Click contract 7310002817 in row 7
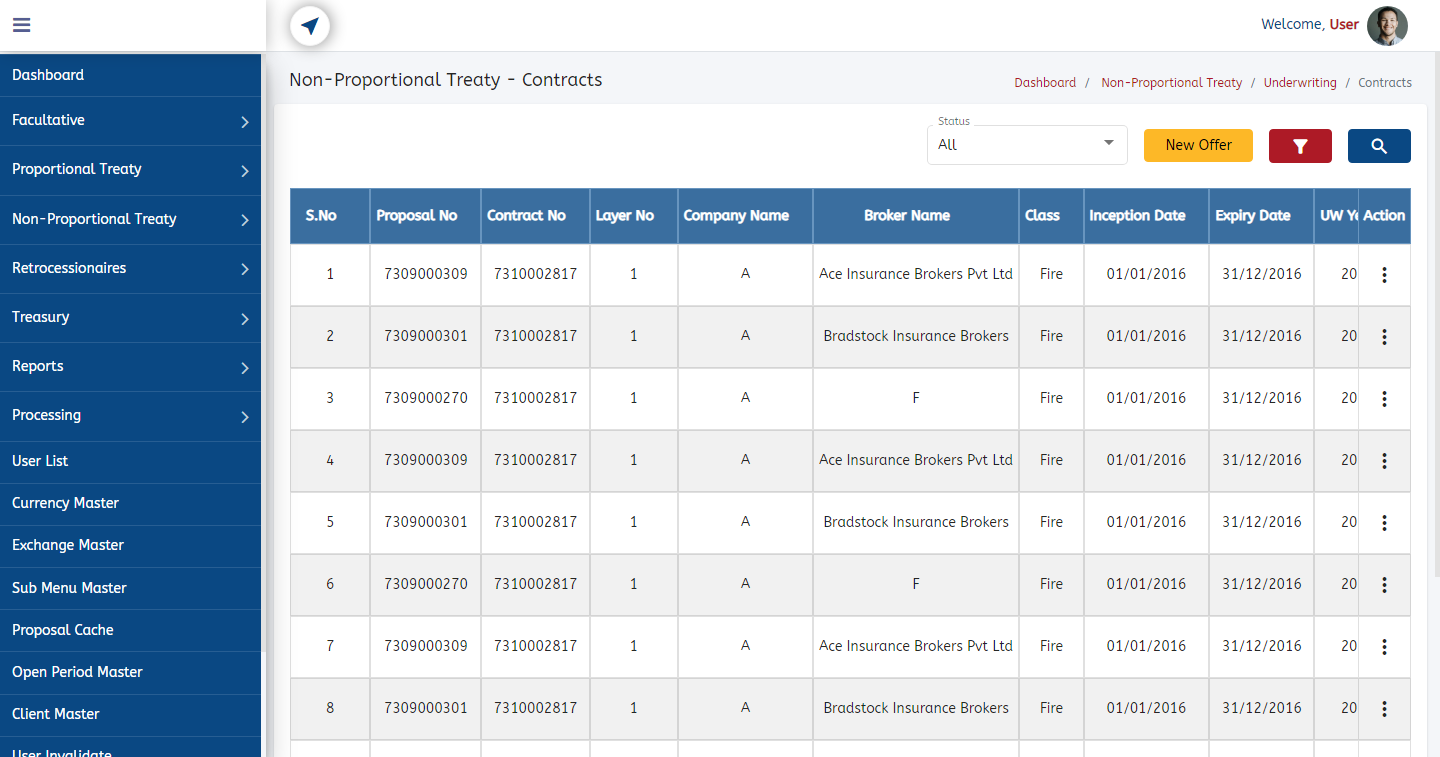 tap(535, 646)
